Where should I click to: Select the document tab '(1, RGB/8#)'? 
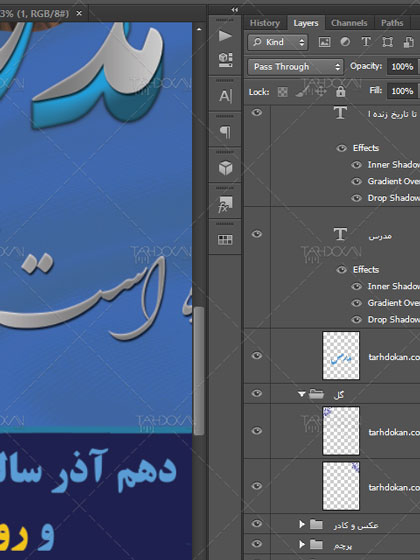[x=35, y=14]
